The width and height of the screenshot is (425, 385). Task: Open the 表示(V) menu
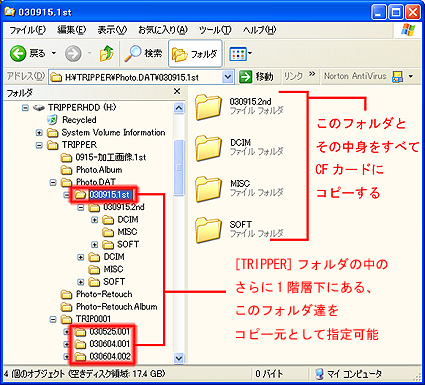point(112,30)
